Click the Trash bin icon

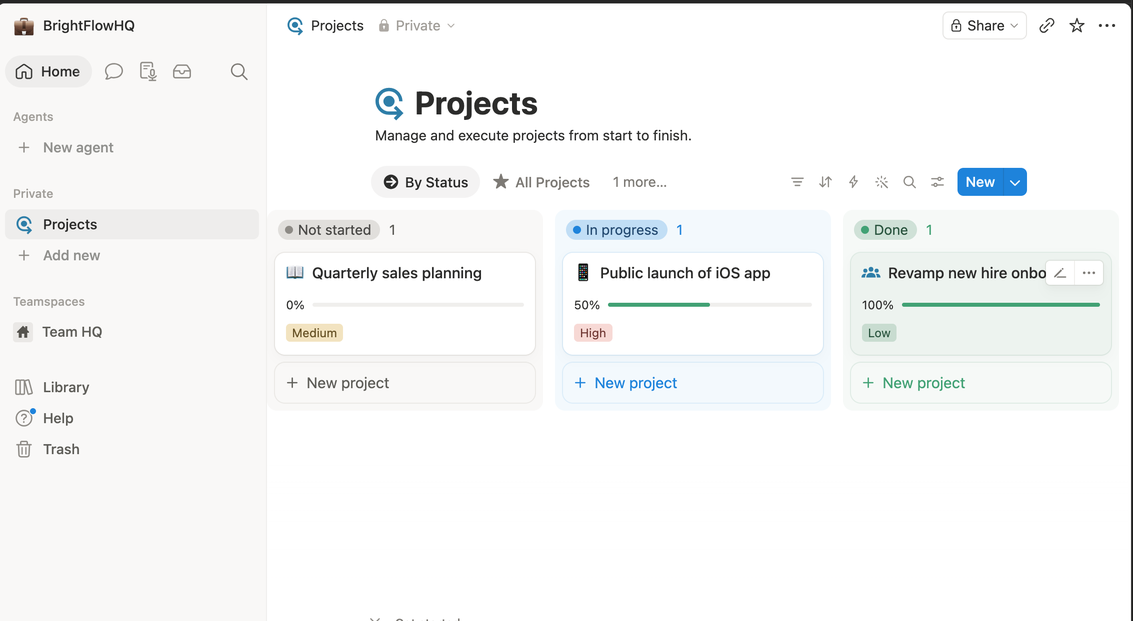click(x=24, y=450)
